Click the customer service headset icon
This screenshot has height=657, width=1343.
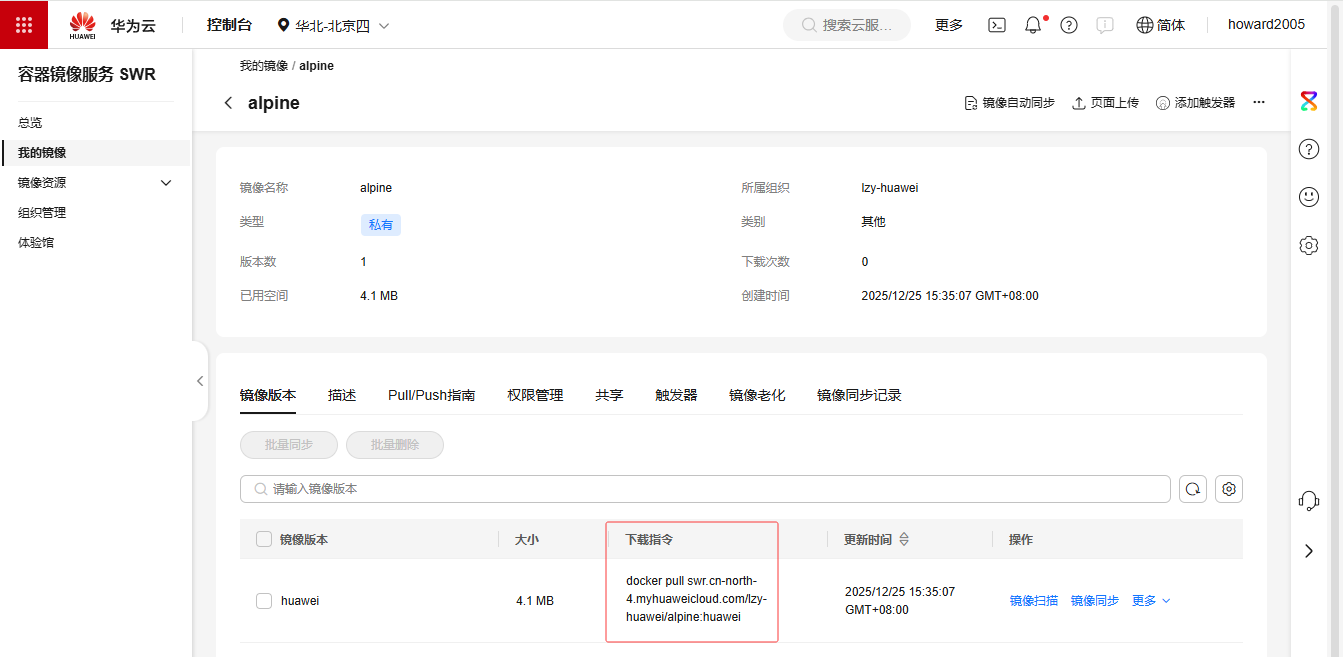pos(1309,501)
